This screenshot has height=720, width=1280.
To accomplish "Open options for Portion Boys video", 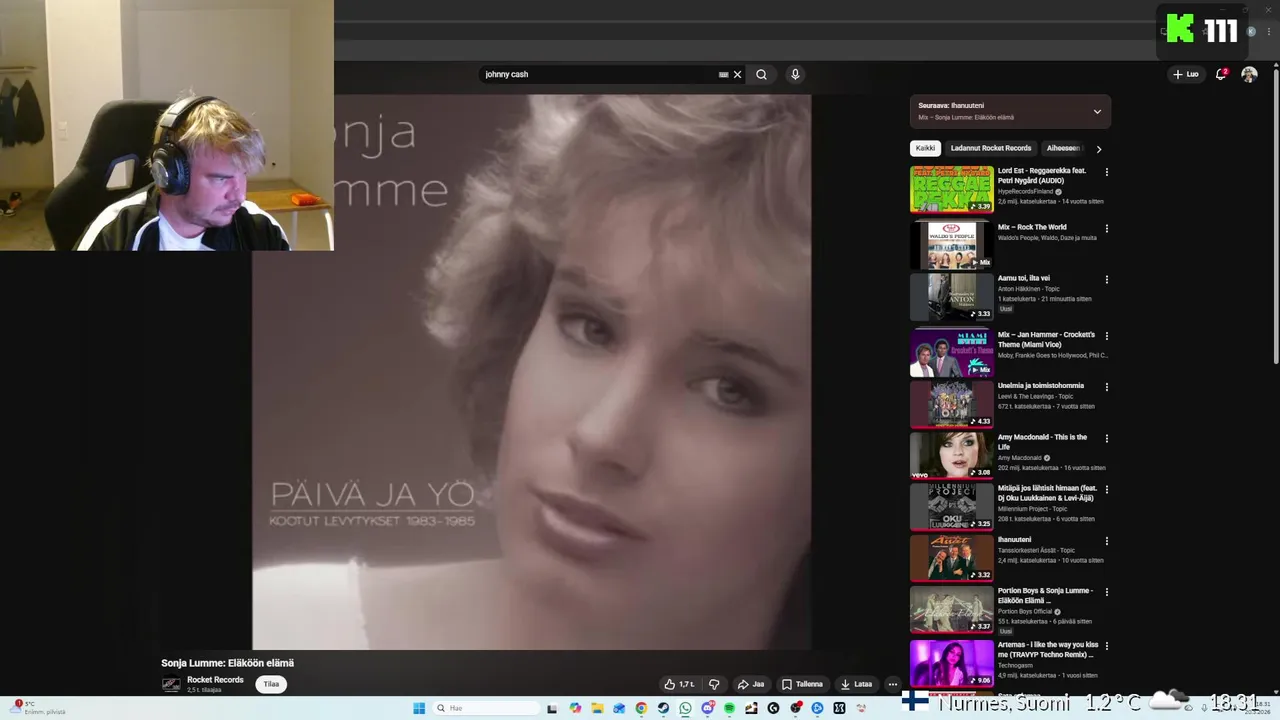I will 1106,592.
